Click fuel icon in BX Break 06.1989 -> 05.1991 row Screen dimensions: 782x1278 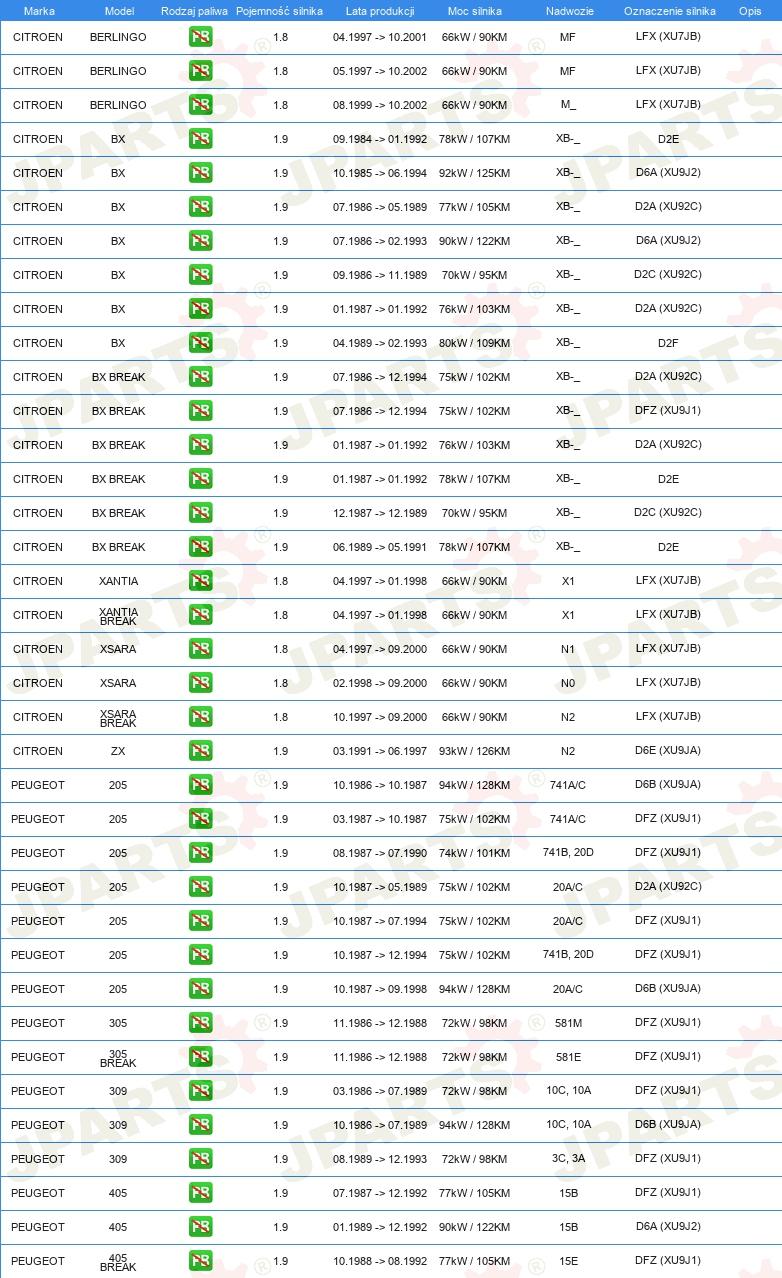(x=200, y=547)
